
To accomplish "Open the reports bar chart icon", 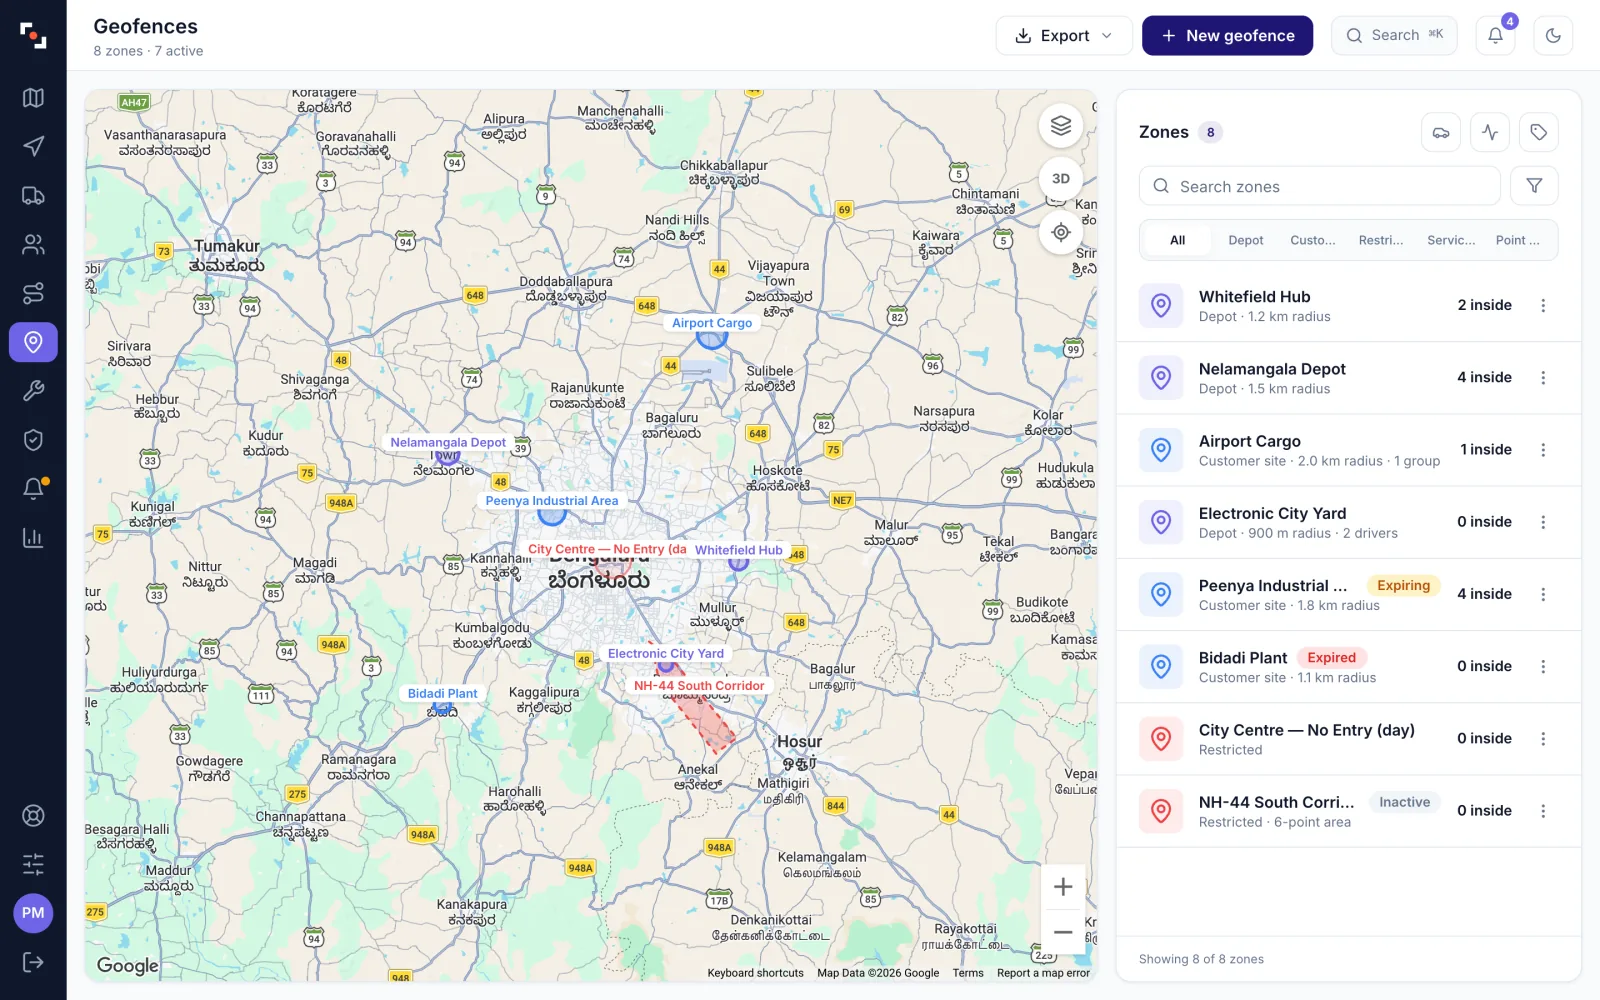I will pos(33,538).
